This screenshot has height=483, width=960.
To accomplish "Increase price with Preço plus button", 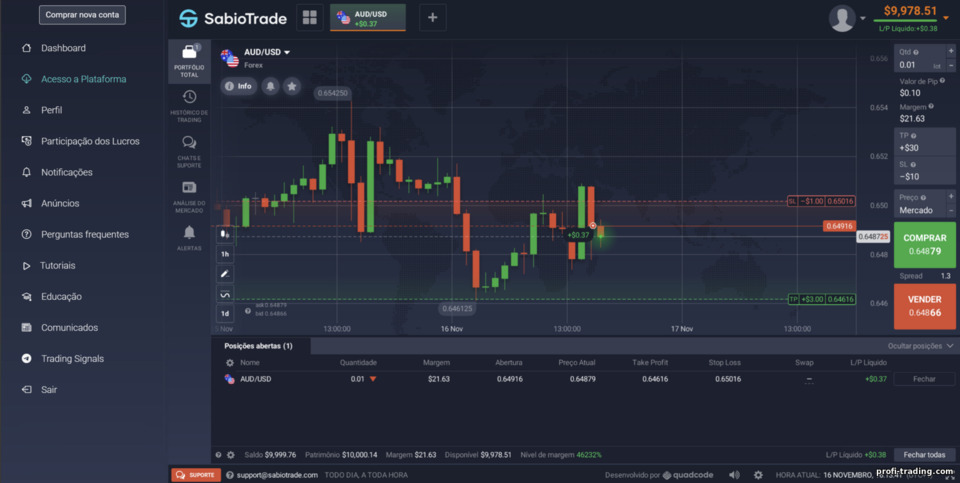I will tap(951, 197).
